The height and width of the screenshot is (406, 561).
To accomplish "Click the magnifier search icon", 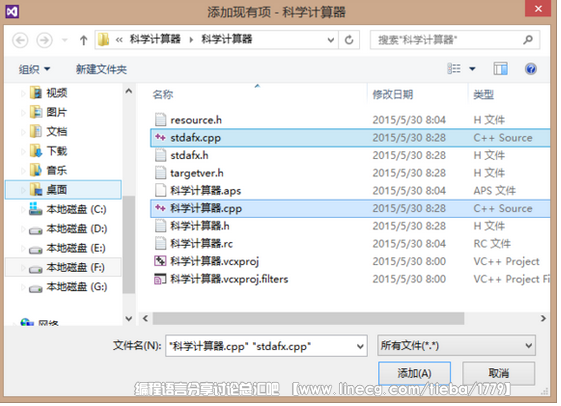I will pyautogui.click(x=528, y=39).
